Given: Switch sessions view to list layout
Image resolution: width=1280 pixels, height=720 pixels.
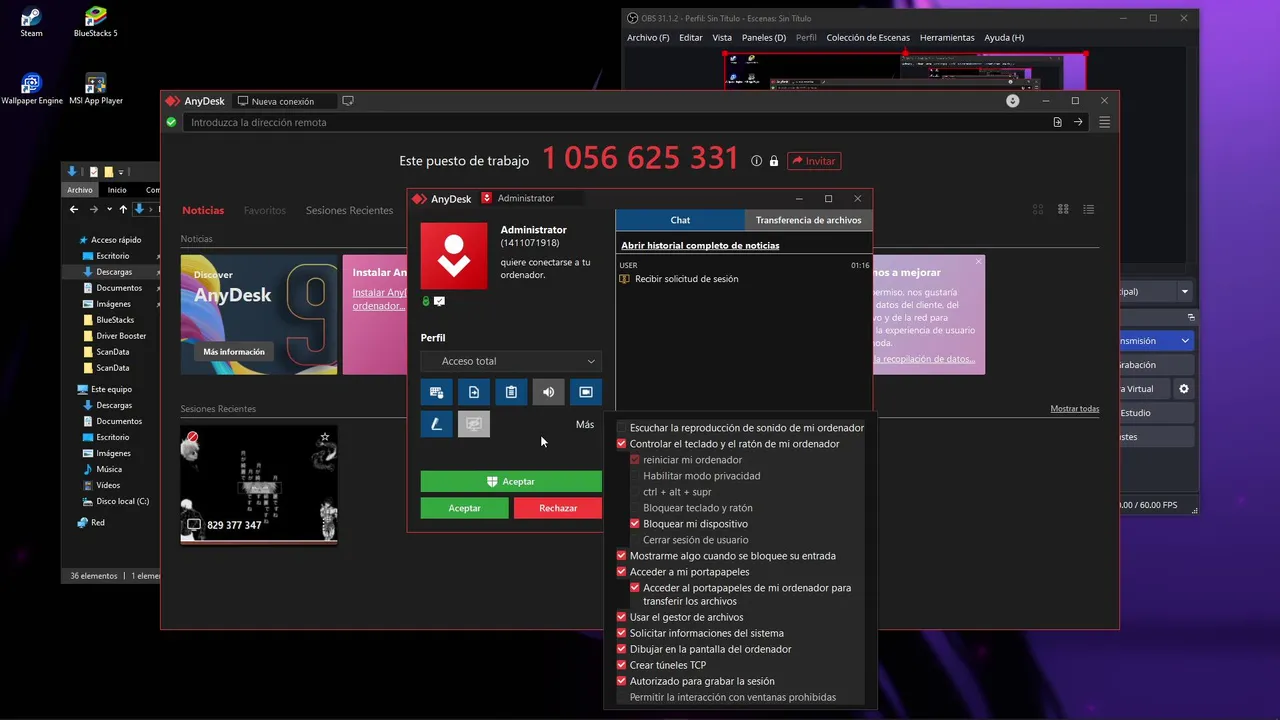Looking at the screenshot, I should (x=1089, y=209).
